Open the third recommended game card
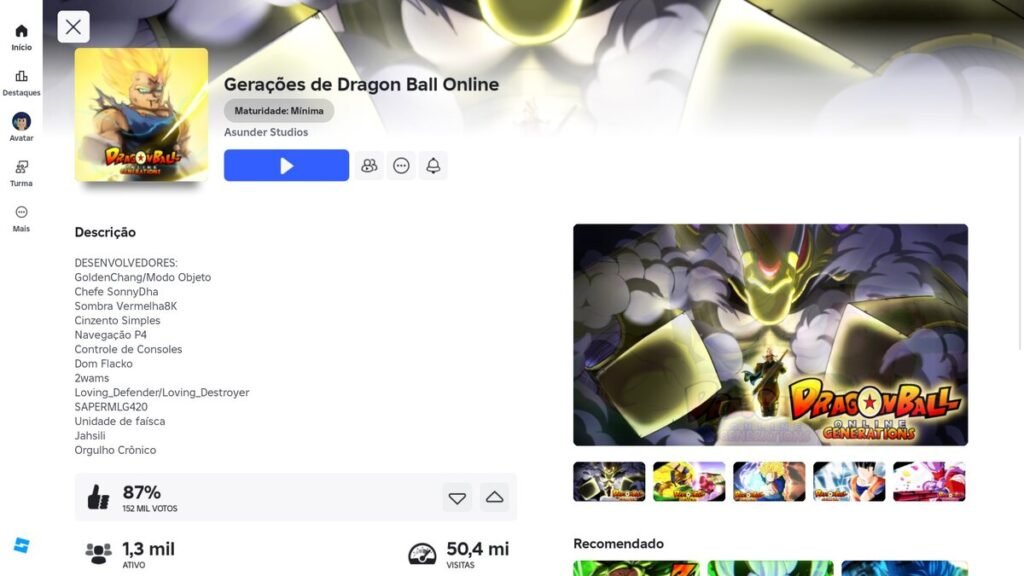This screenshot has width=1024, height=576. [x=904, y=568]
